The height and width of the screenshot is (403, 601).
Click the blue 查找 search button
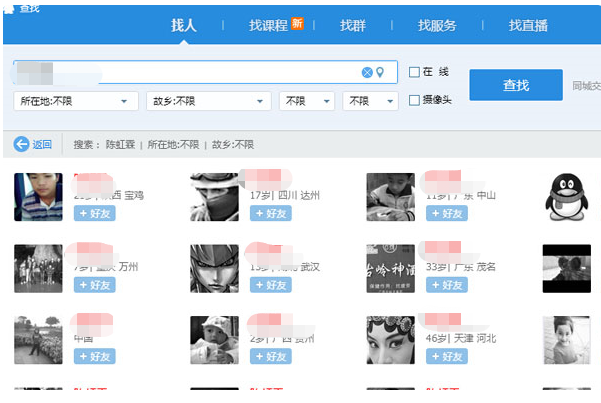516,85
